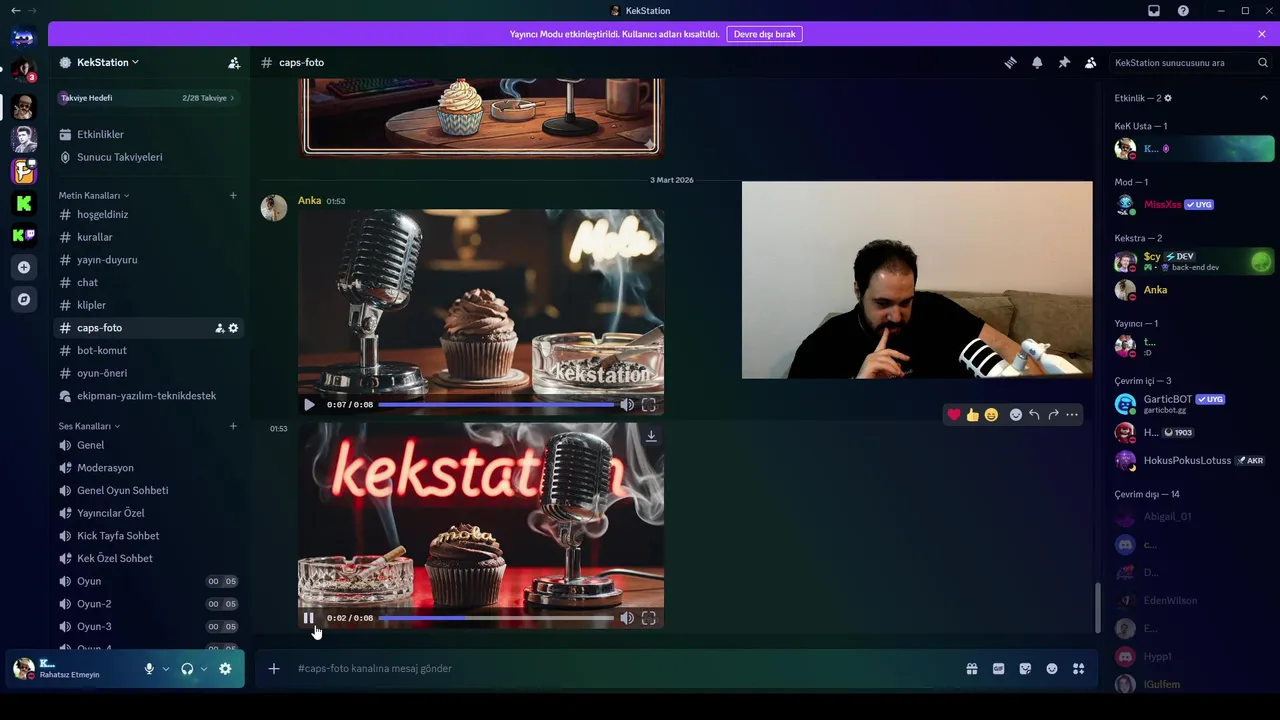1280x720 pixels.
Task: Open caps-foto channel settings gear
Action: (x=233, y=328)
